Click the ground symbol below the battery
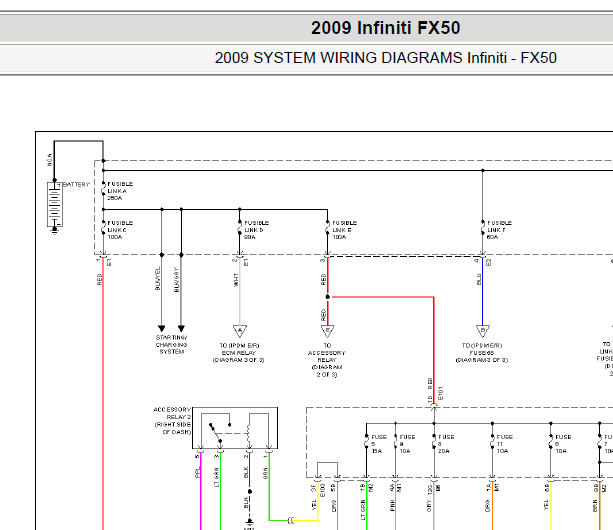Viewport: 613px width, 530px height. (x=55, y=231)
